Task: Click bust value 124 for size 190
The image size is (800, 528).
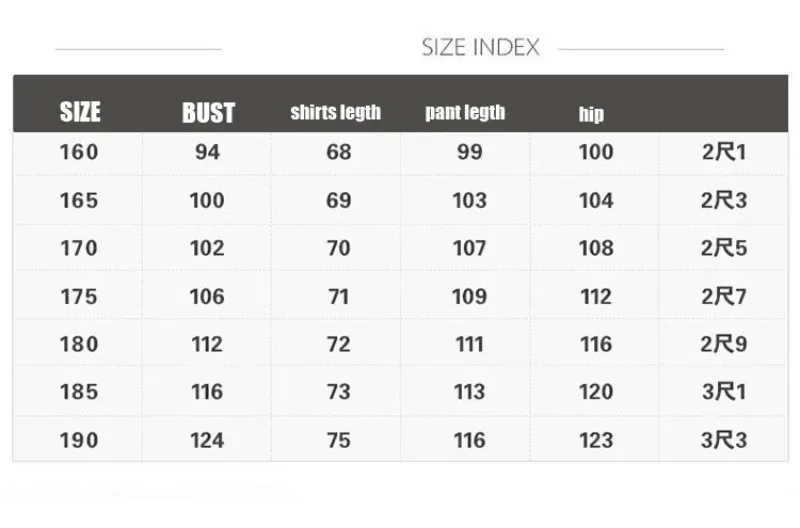Action: (207, 440)
